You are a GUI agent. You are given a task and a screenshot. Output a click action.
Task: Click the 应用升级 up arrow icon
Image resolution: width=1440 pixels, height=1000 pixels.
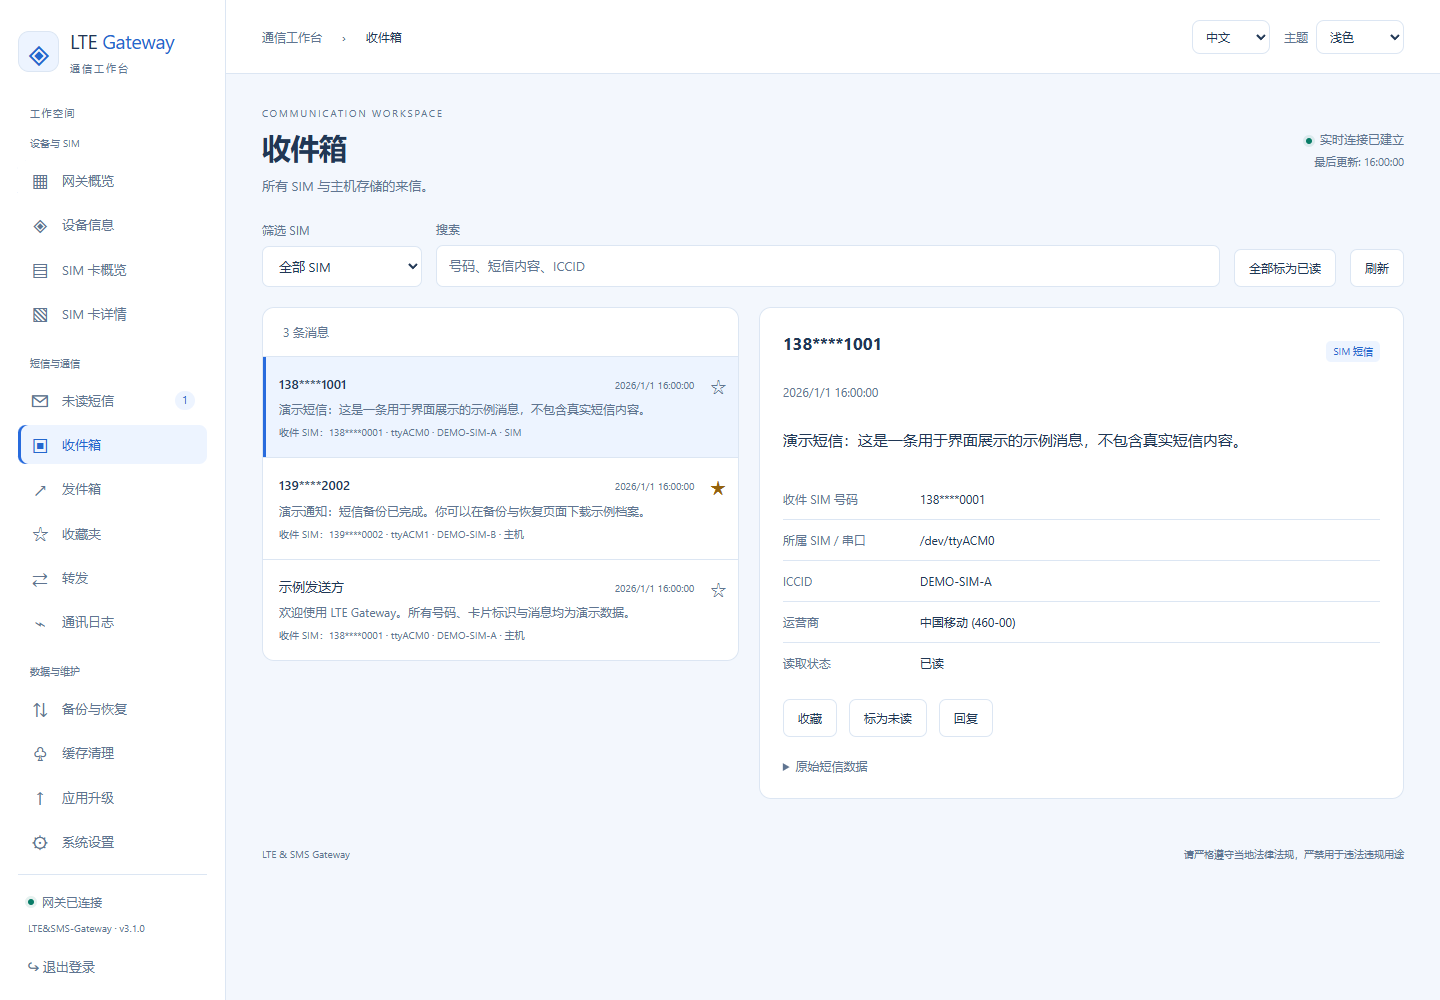[40, 799]
